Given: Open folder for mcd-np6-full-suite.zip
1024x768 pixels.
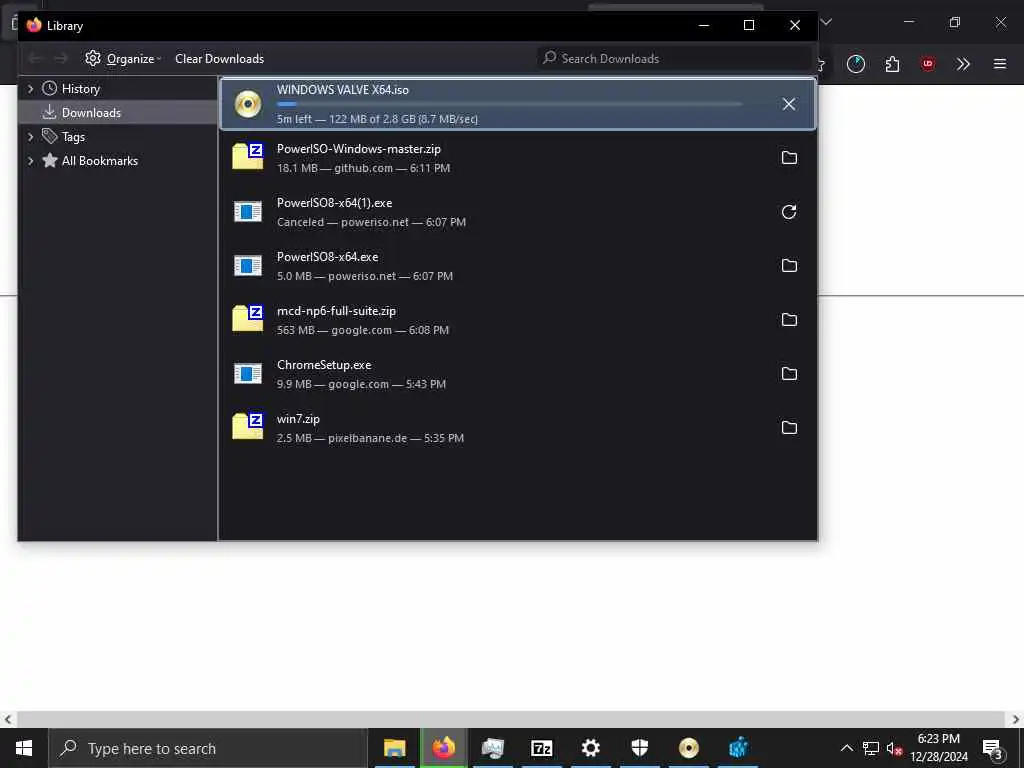Looking at the screenshot, I should pos(789,319).
